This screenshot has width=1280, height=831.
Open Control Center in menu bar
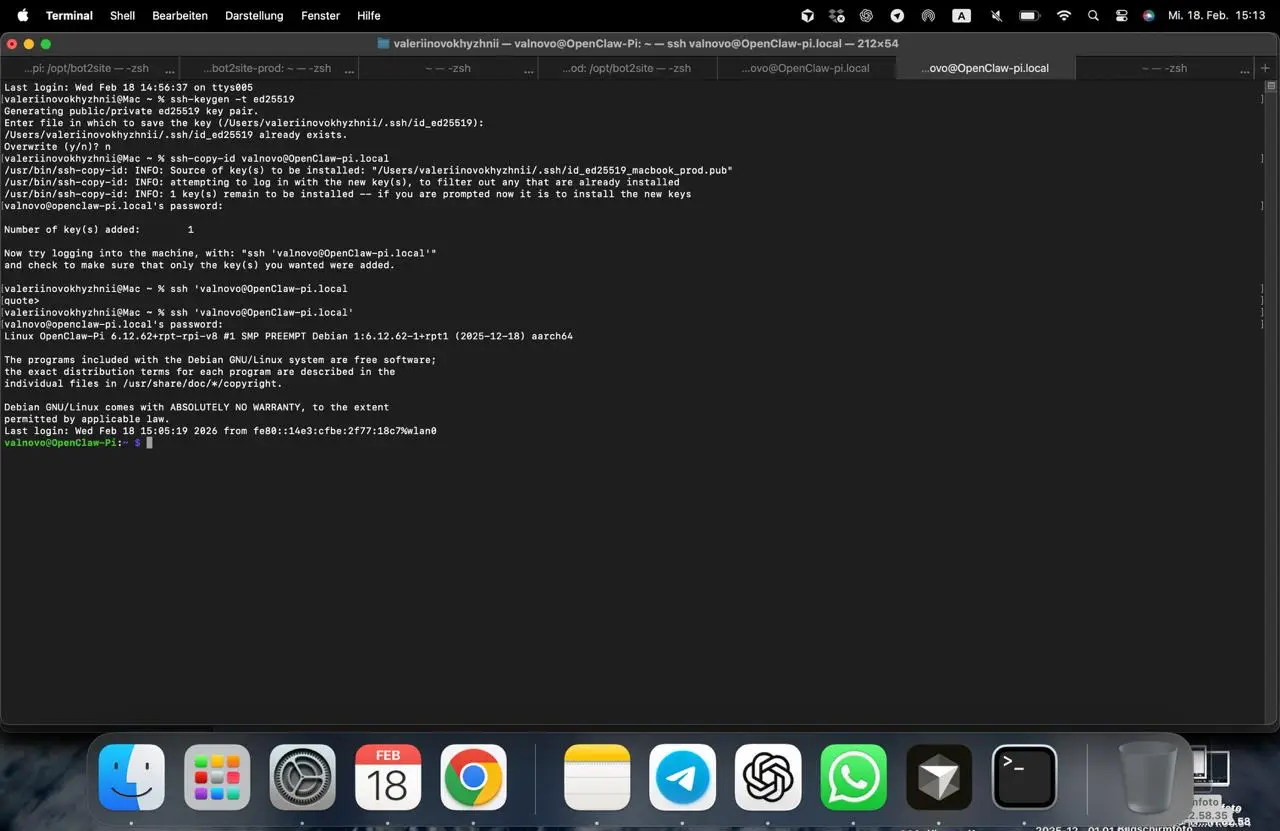(1121, 16)
